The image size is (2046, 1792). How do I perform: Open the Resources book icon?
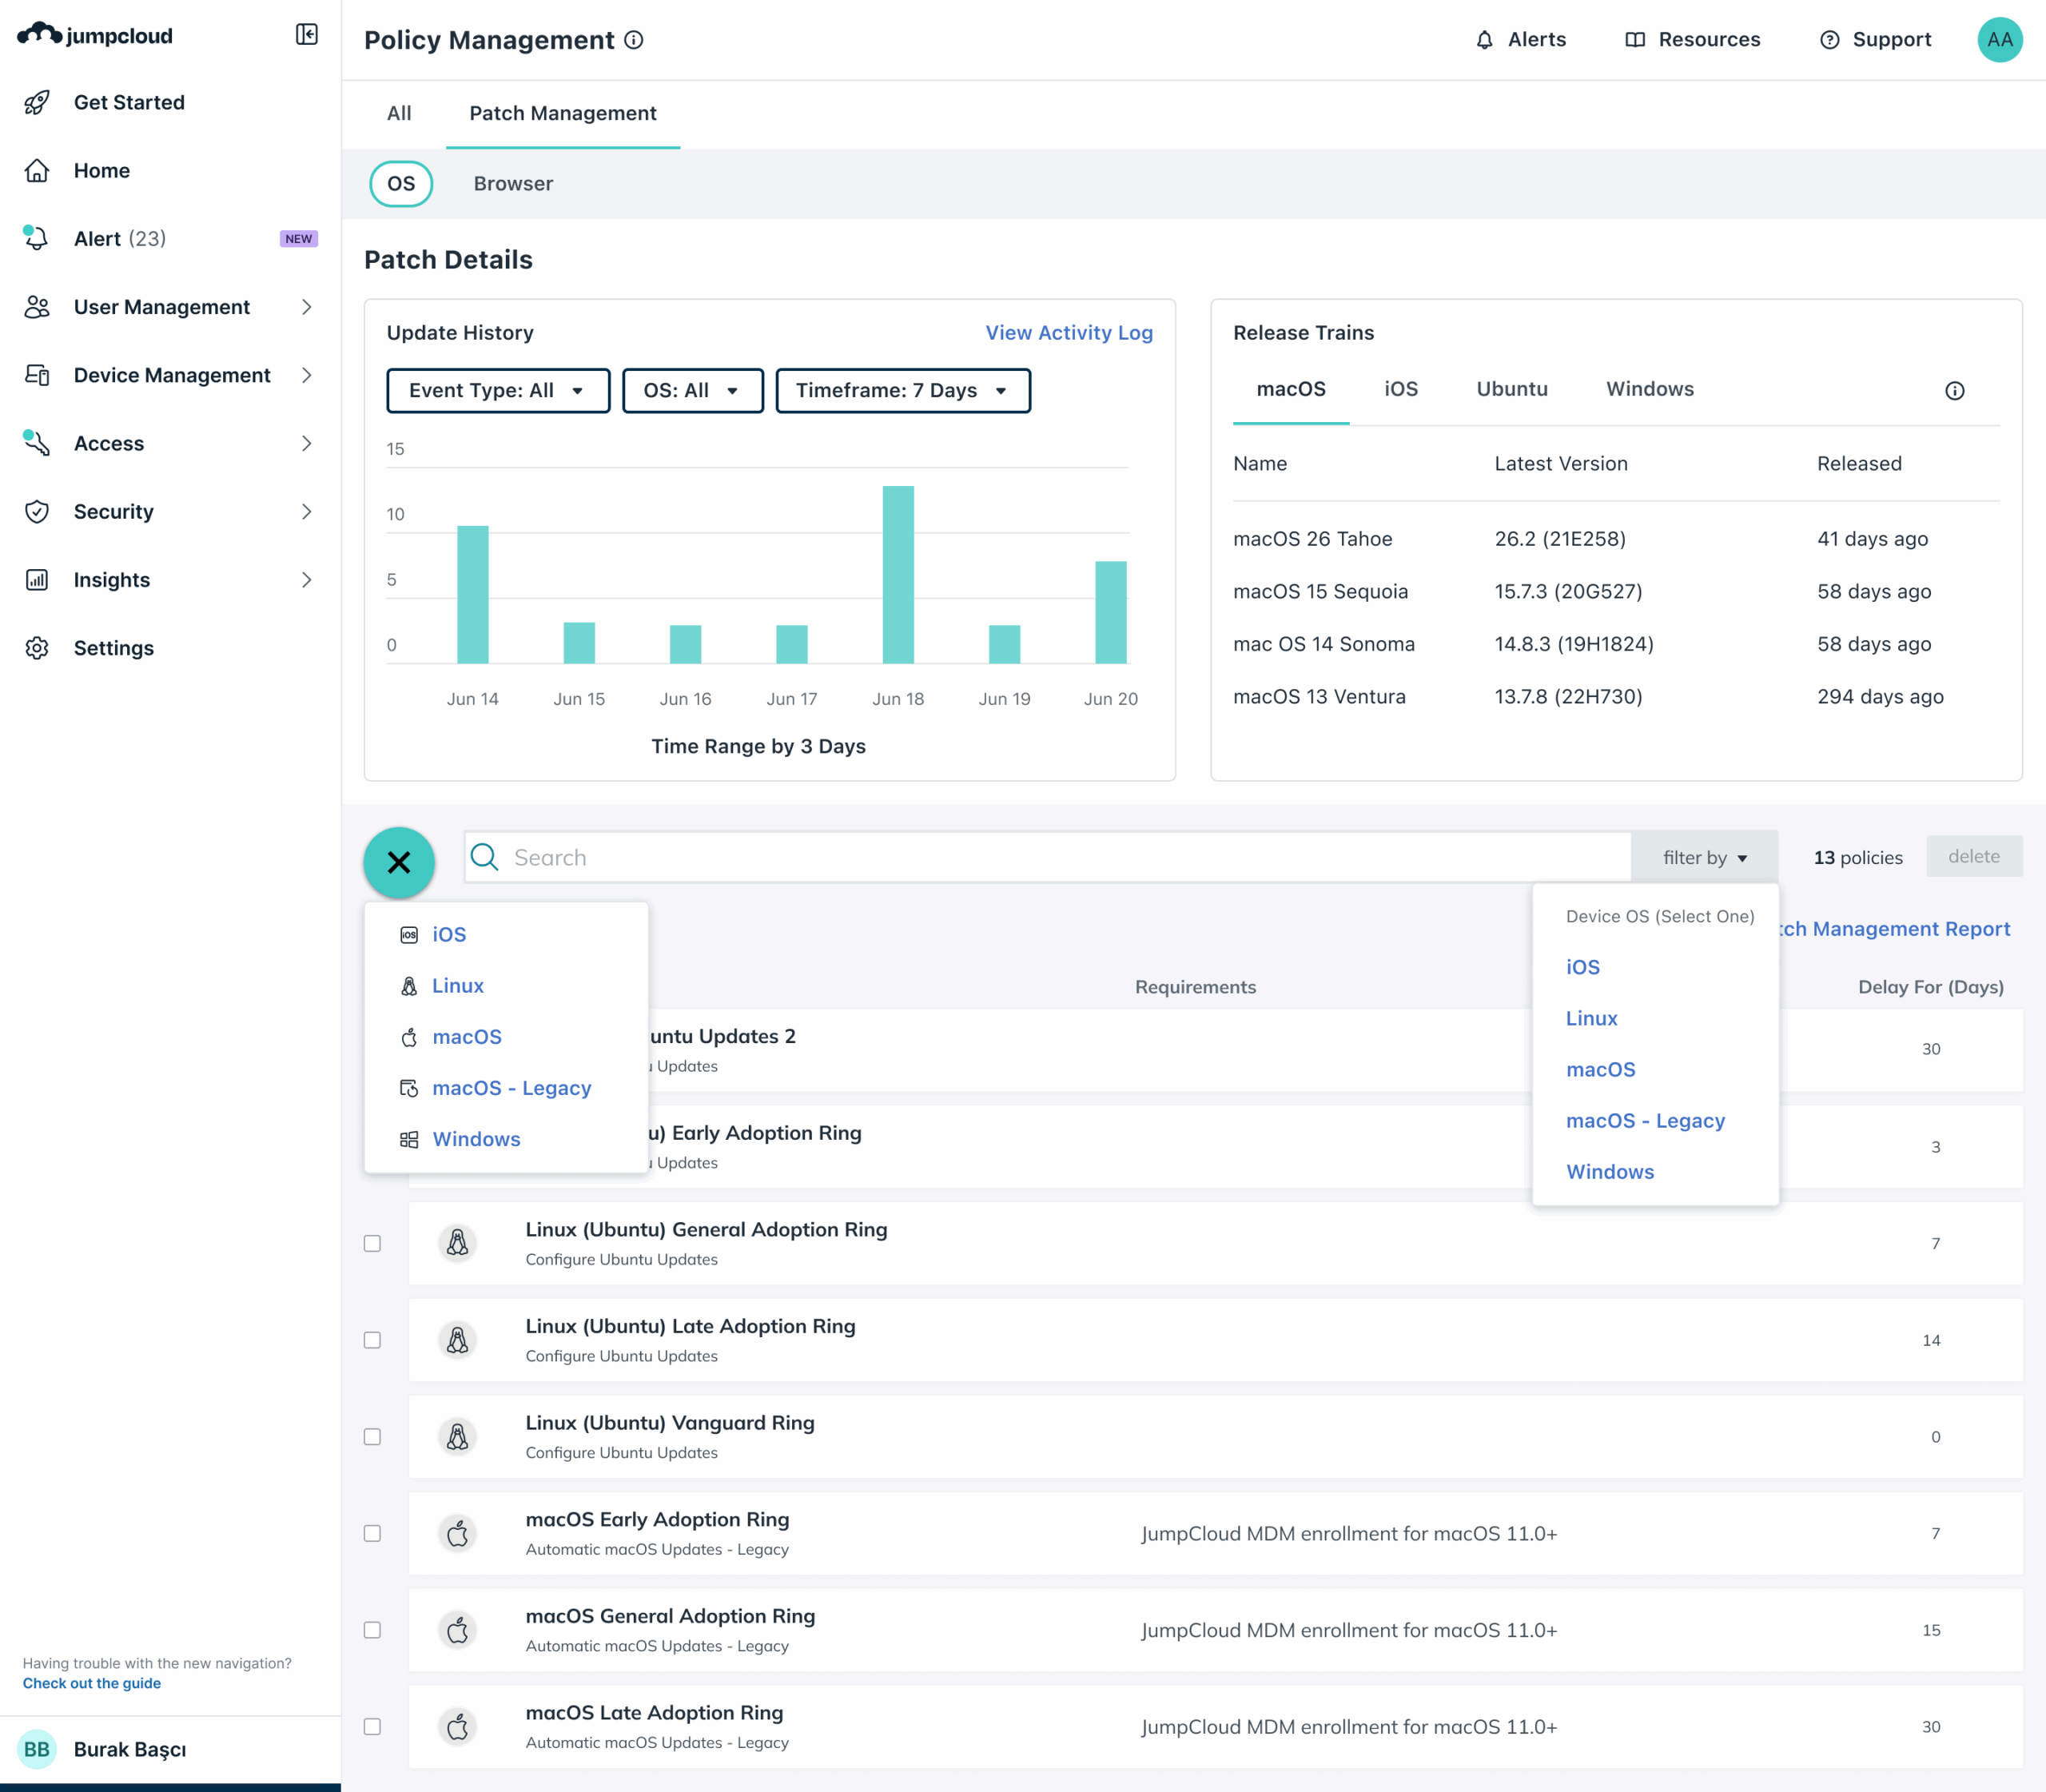tap(1634, 40)
